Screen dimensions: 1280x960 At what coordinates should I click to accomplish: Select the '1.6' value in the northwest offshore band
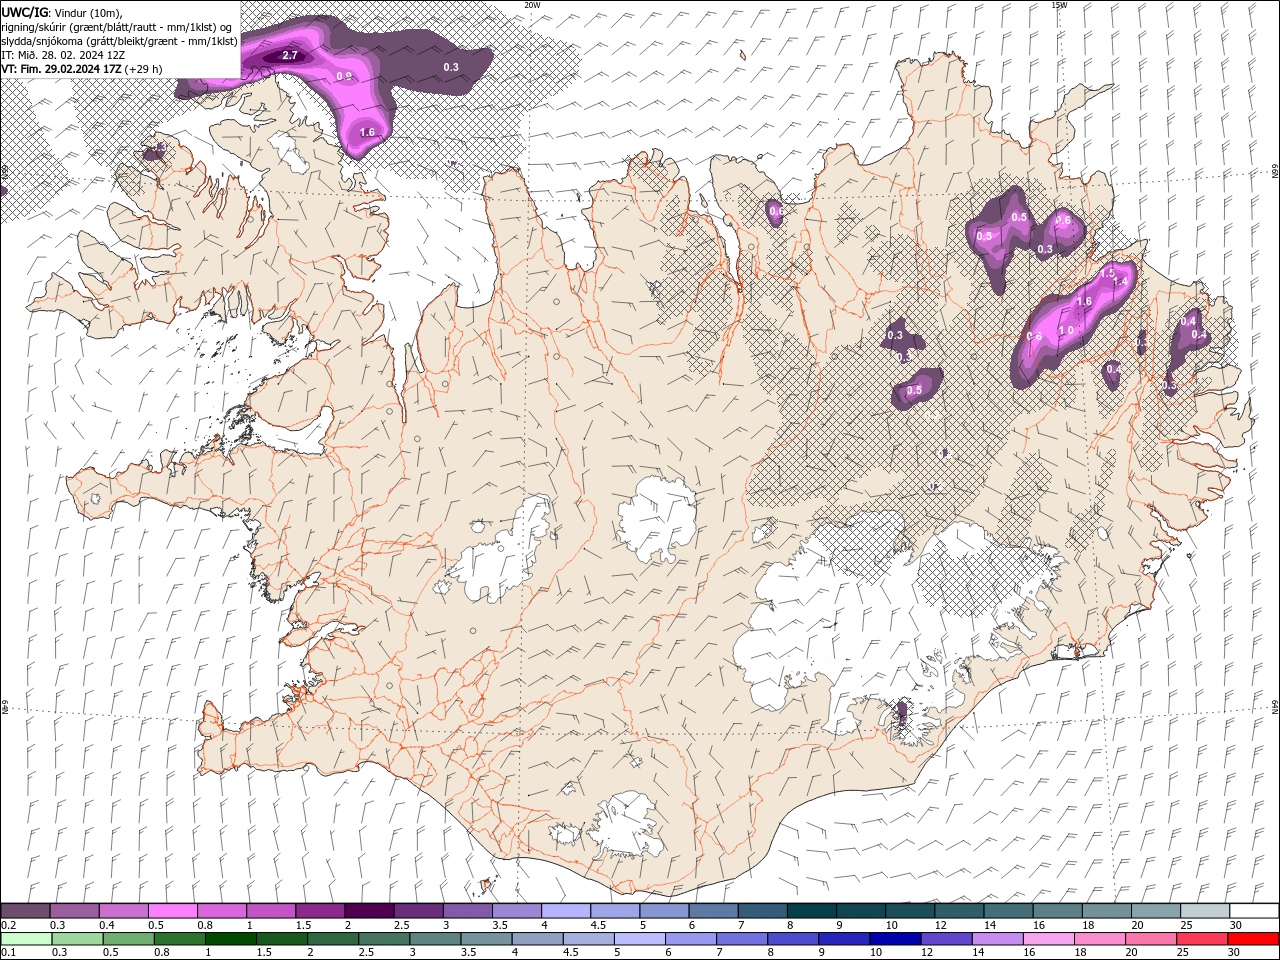tap(367, 132)
